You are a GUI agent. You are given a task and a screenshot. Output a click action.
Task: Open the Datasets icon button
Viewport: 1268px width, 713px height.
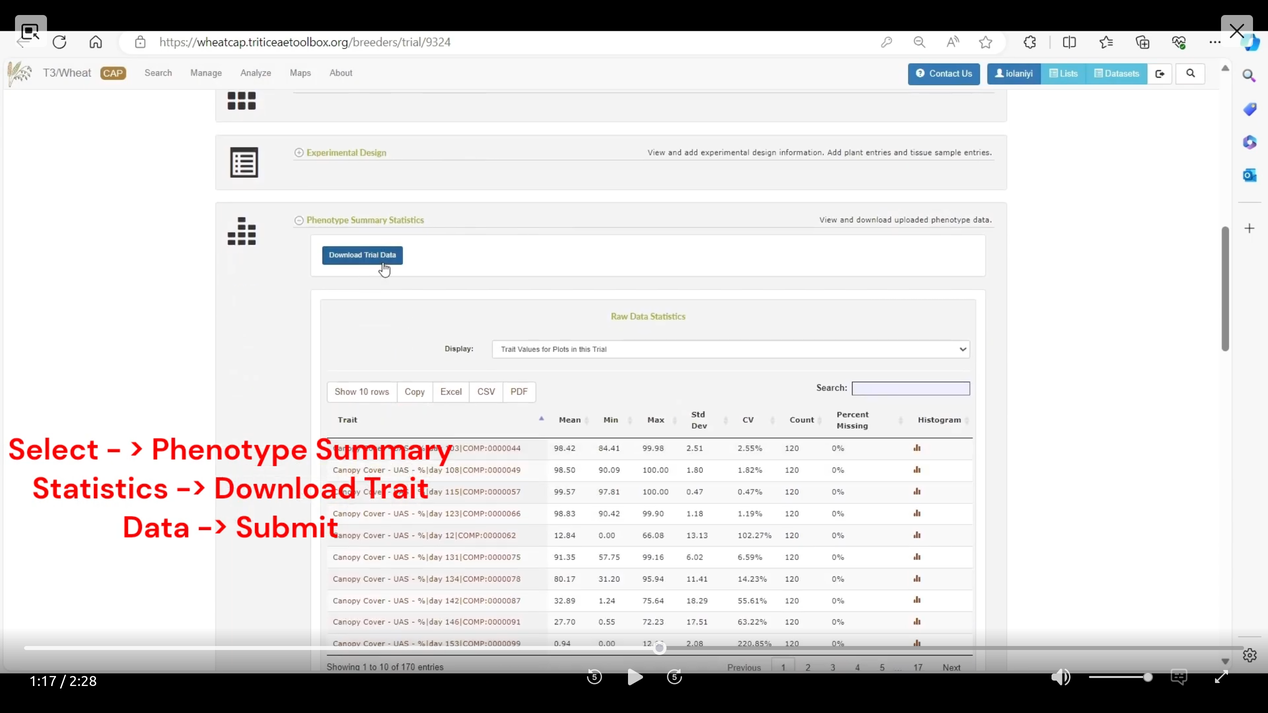point(1117,73)
